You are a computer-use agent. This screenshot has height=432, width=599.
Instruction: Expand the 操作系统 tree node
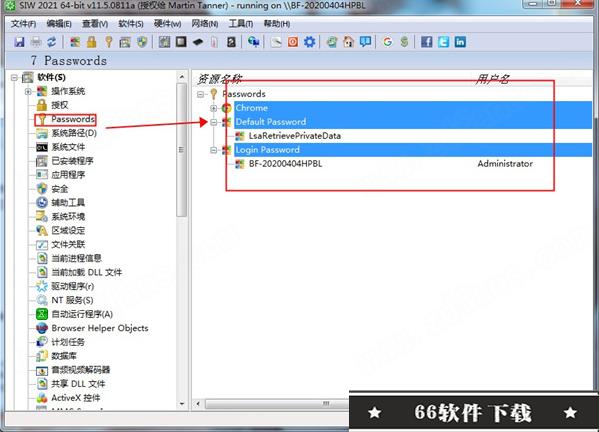click(x=28, y=91)
